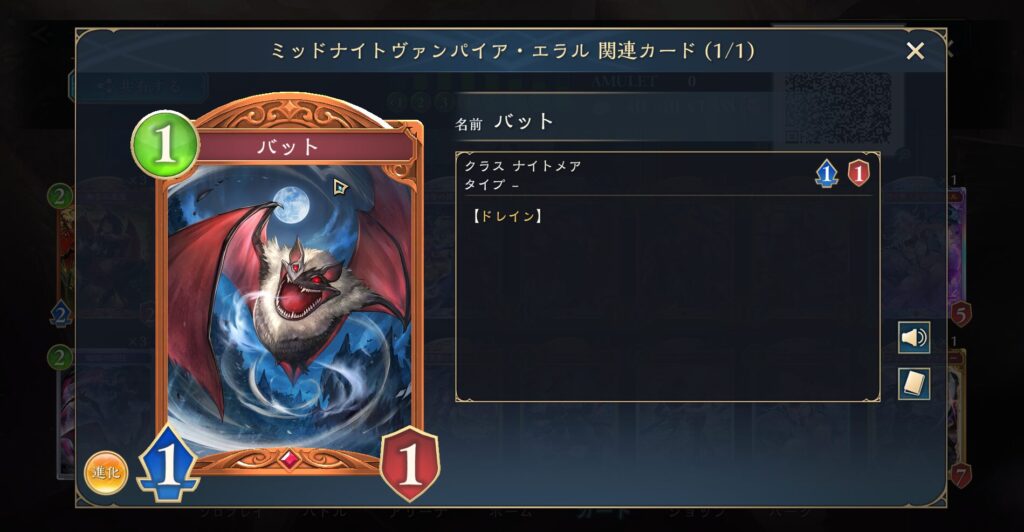The width and height of the screenshot is (1024, 532).
Task: Click the 名前 バット name field
Action: [504, 122]
